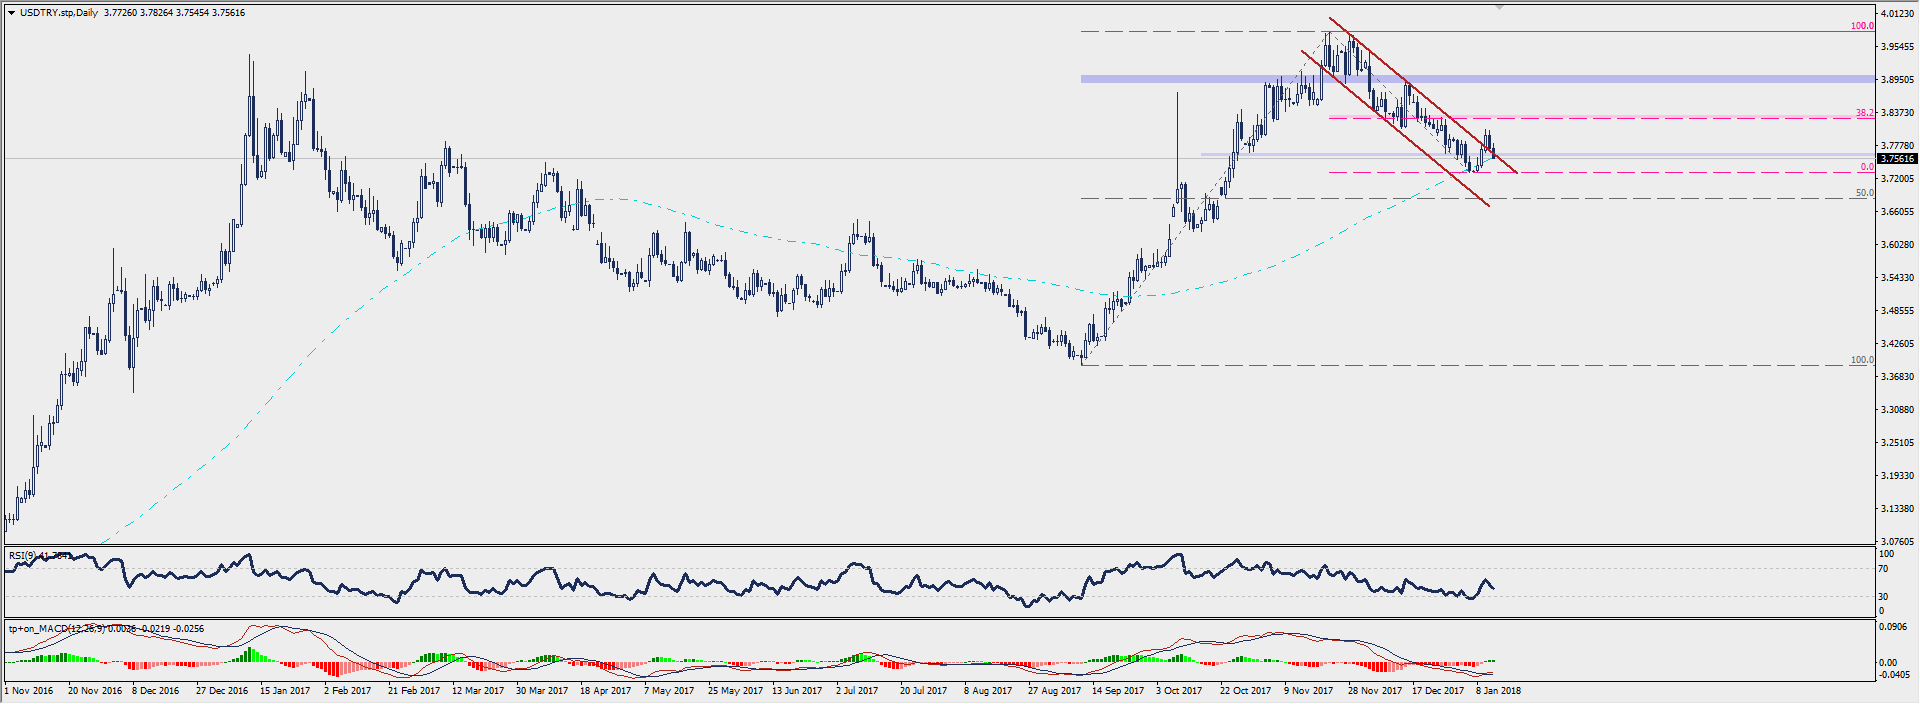Image resolution: width=1920 pixels, height=704 pixels.
Task: Click the RSI scale value 30
Action: [x=1883, y=597]
